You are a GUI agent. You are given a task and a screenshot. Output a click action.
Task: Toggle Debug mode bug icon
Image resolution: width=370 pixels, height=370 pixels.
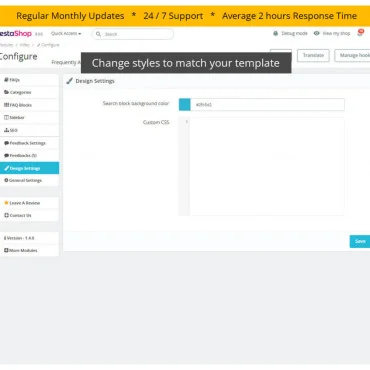[275, 33]
